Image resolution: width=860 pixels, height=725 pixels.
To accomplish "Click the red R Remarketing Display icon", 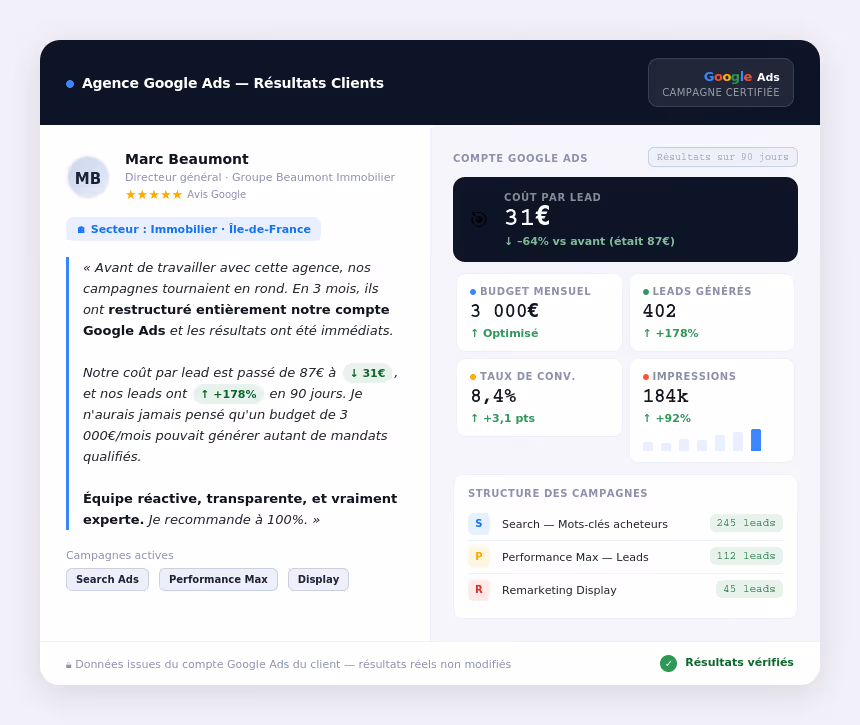I will (479, 590).
